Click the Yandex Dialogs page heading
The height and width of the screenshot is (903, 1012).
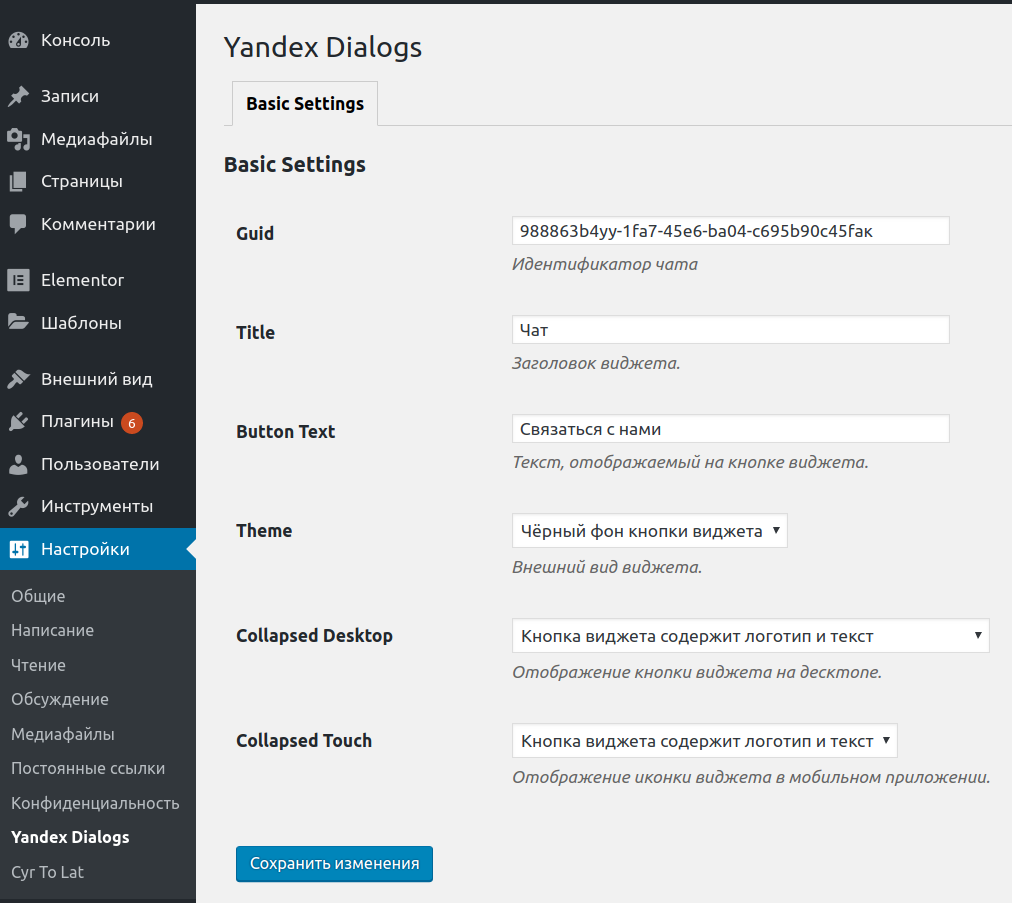(323, 48)
